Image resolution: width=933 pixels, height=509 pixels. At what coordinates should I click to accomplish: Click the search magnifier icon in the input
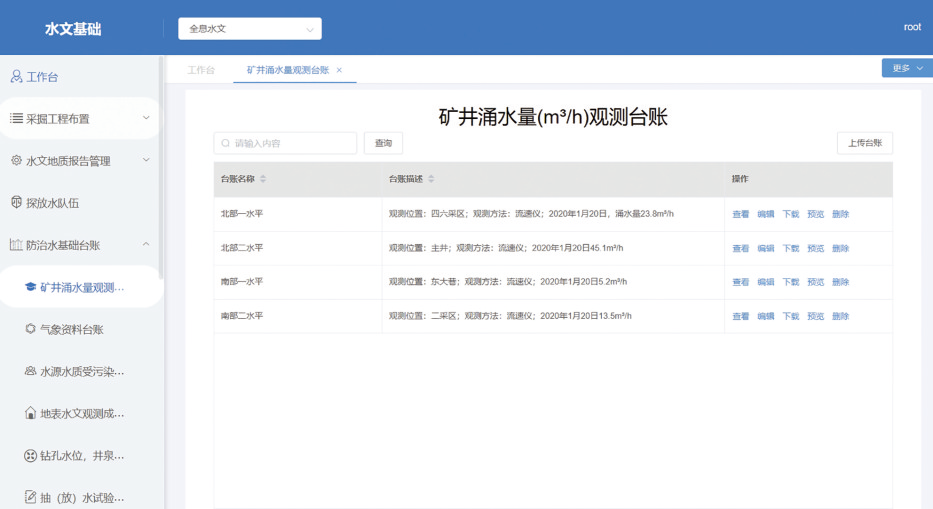(226, 143)
